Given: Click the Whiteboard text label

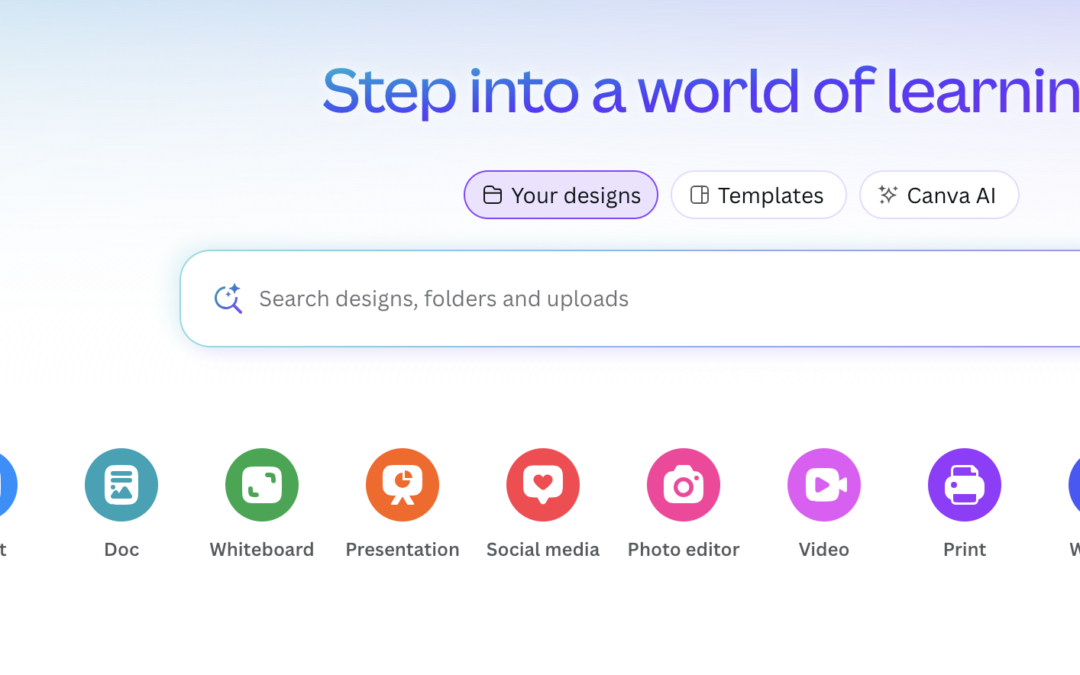Looking at the screenshot, I should tap(262, 549).
